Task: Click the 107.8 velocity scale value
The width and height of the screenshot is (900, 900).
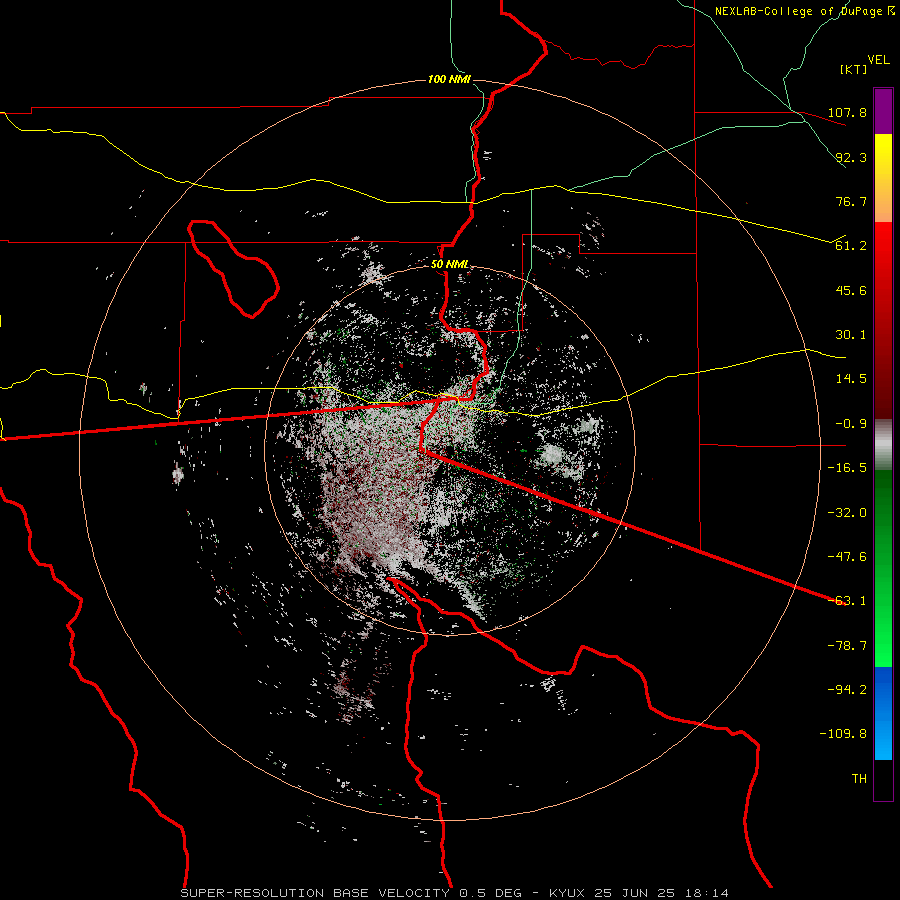Action: click(847, 112)
